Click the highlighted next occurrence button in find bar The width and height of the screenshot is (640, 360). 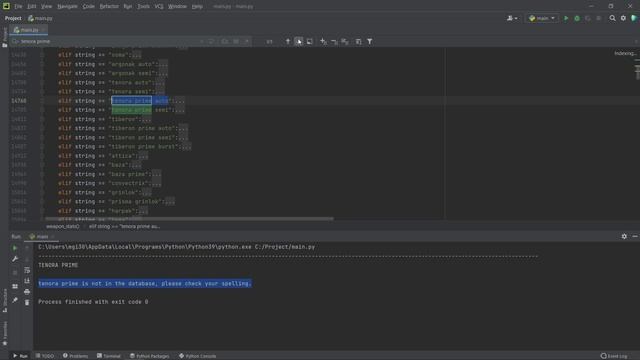(299, 41)
